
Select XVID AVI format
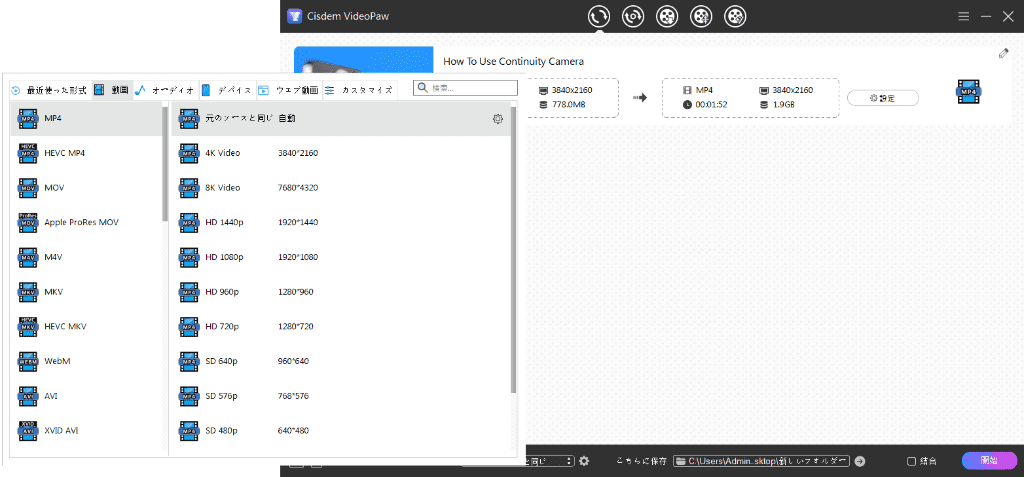click(x=86, y=431)
